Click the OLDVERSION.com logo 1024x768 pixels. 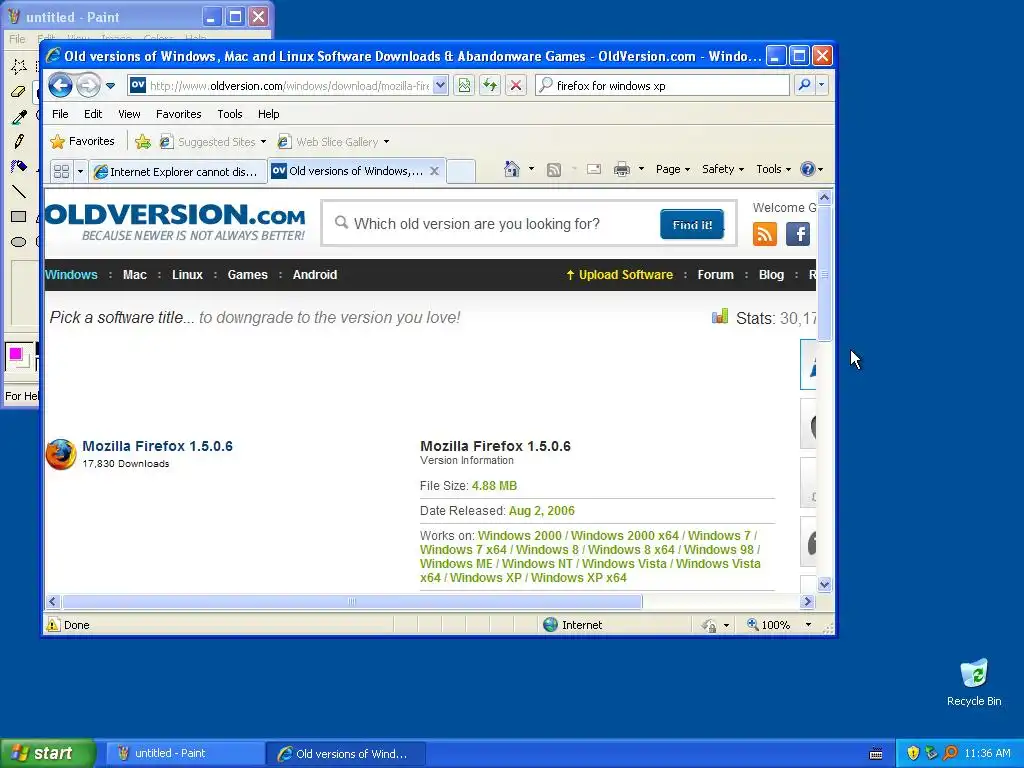coord(175,222)
